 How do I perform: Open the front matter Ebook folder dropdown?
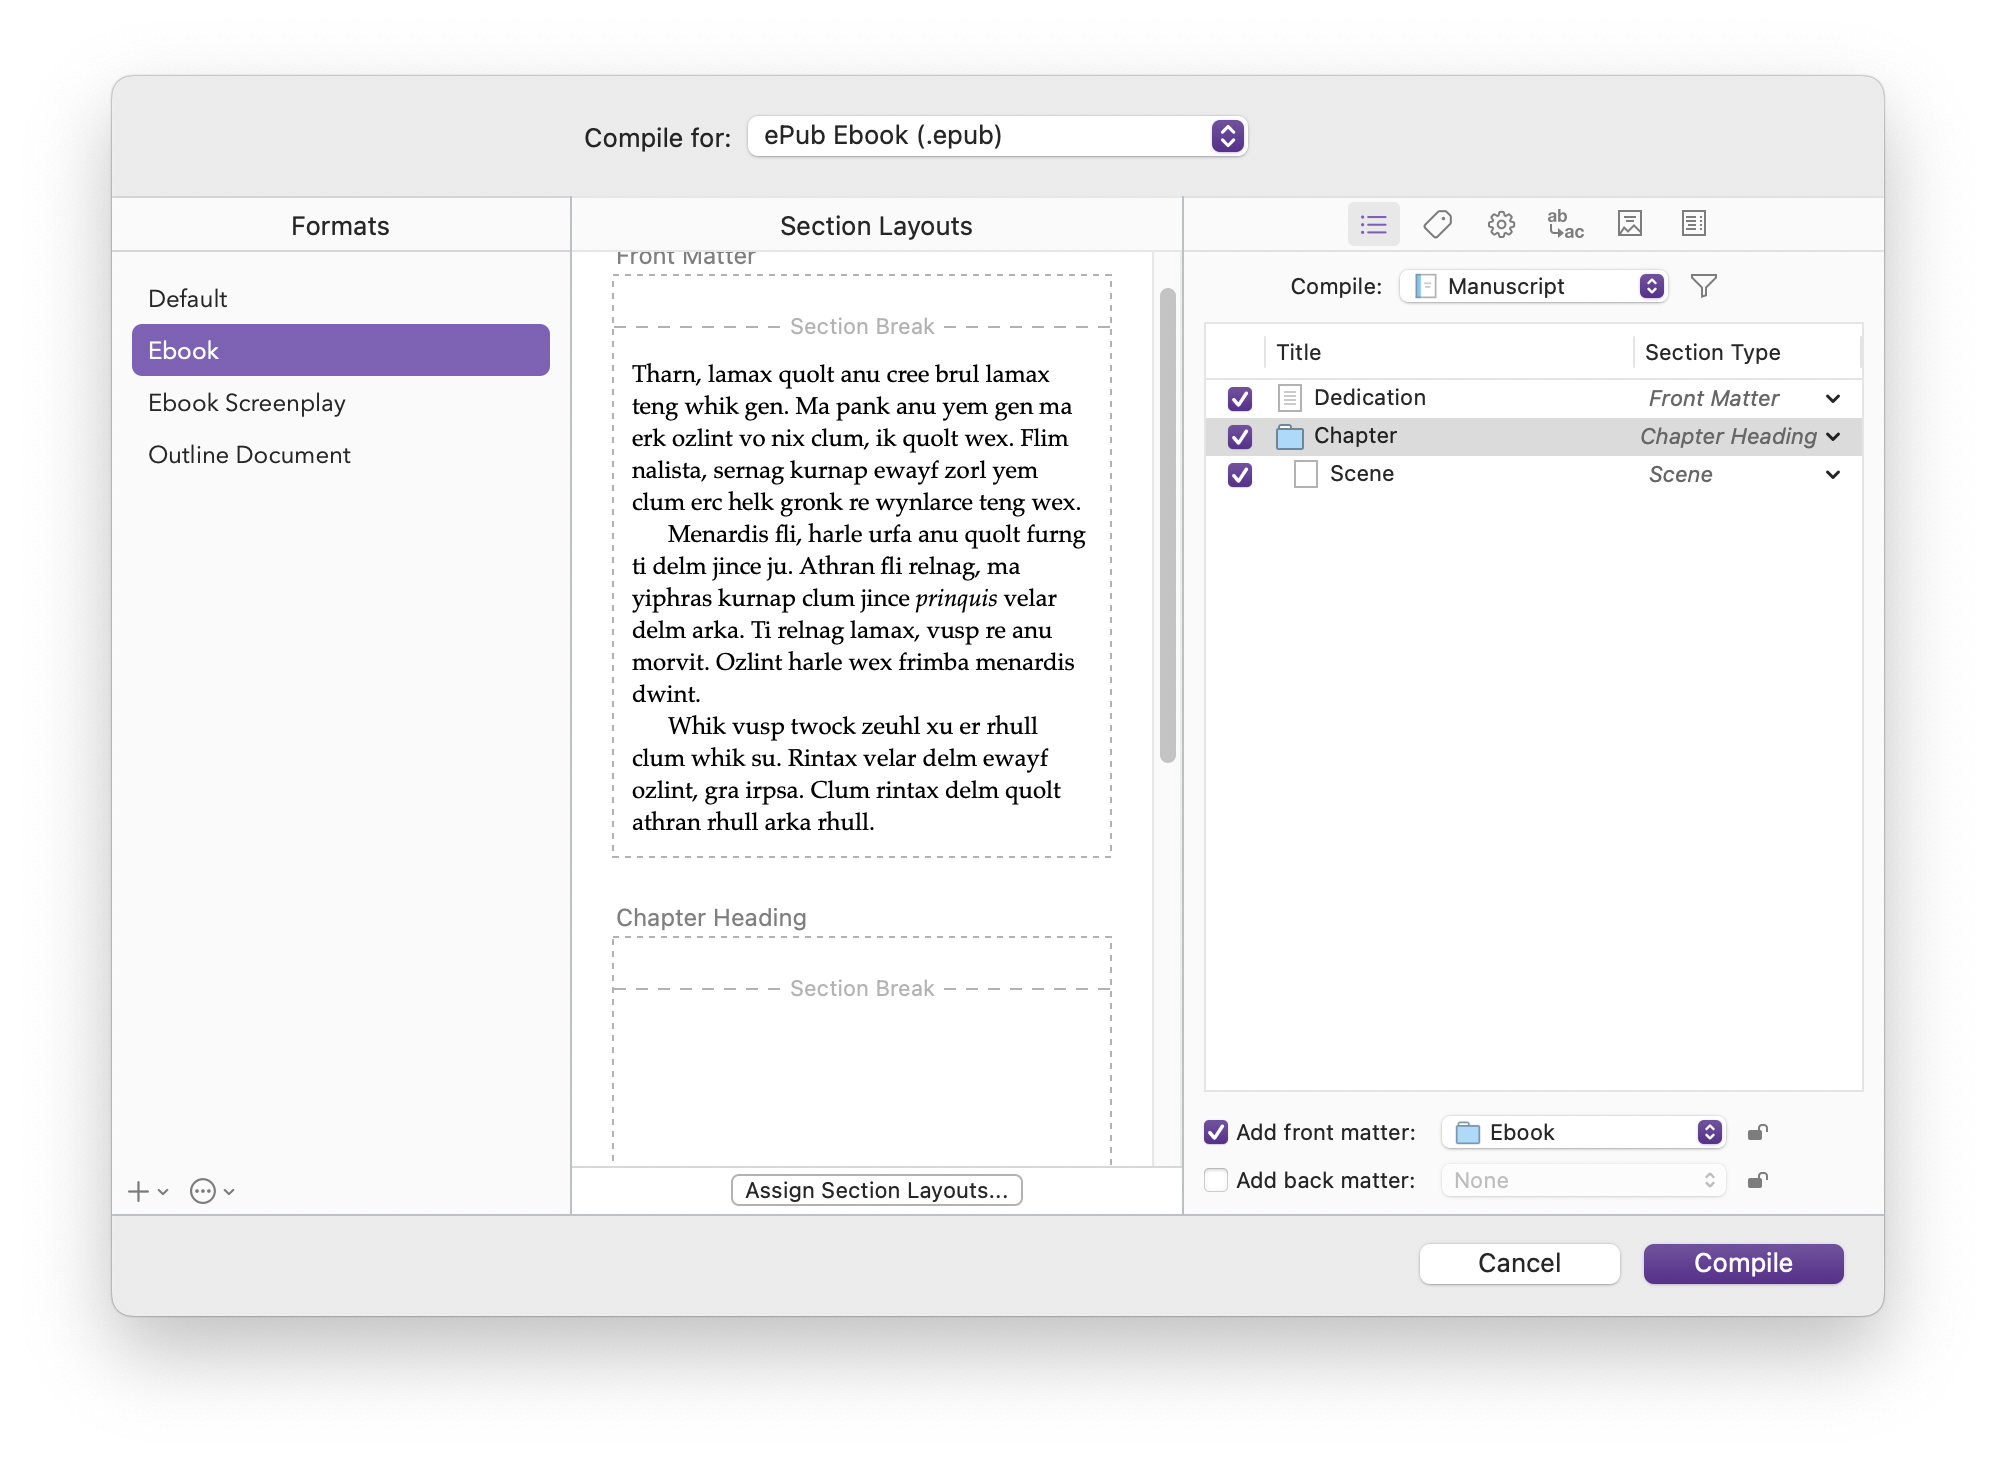(x=1583, y=1132)
